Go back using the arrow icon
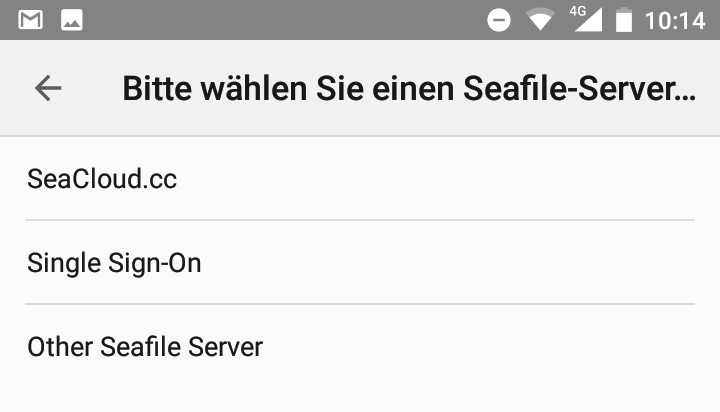This screenshot has height=412, width=720. [x=48, y=88]
